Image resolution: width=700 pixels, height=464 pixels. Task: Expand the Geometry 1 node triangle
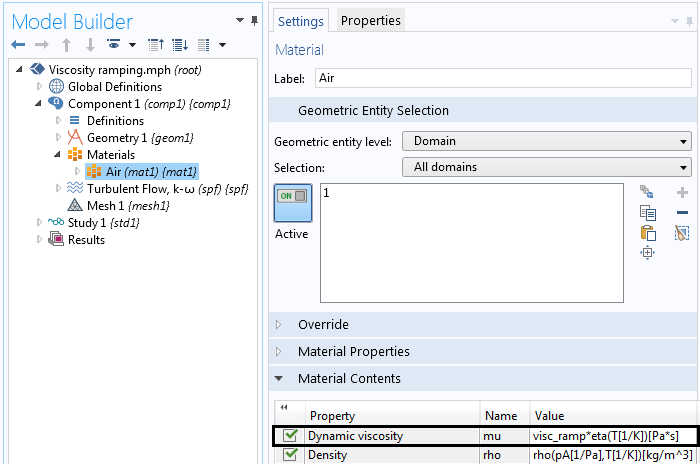[58, 137]
